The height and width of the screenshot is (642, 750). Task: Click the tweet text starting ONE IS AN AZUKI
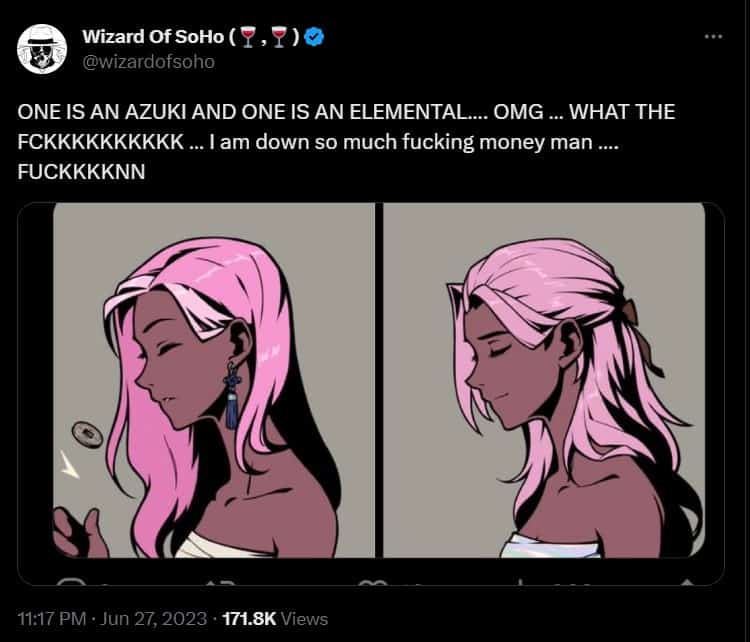click(x=346, y=142)
